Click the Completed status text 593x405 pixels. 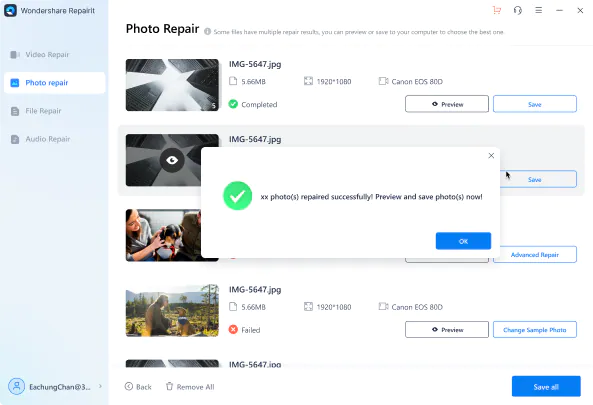coord(259,104)
